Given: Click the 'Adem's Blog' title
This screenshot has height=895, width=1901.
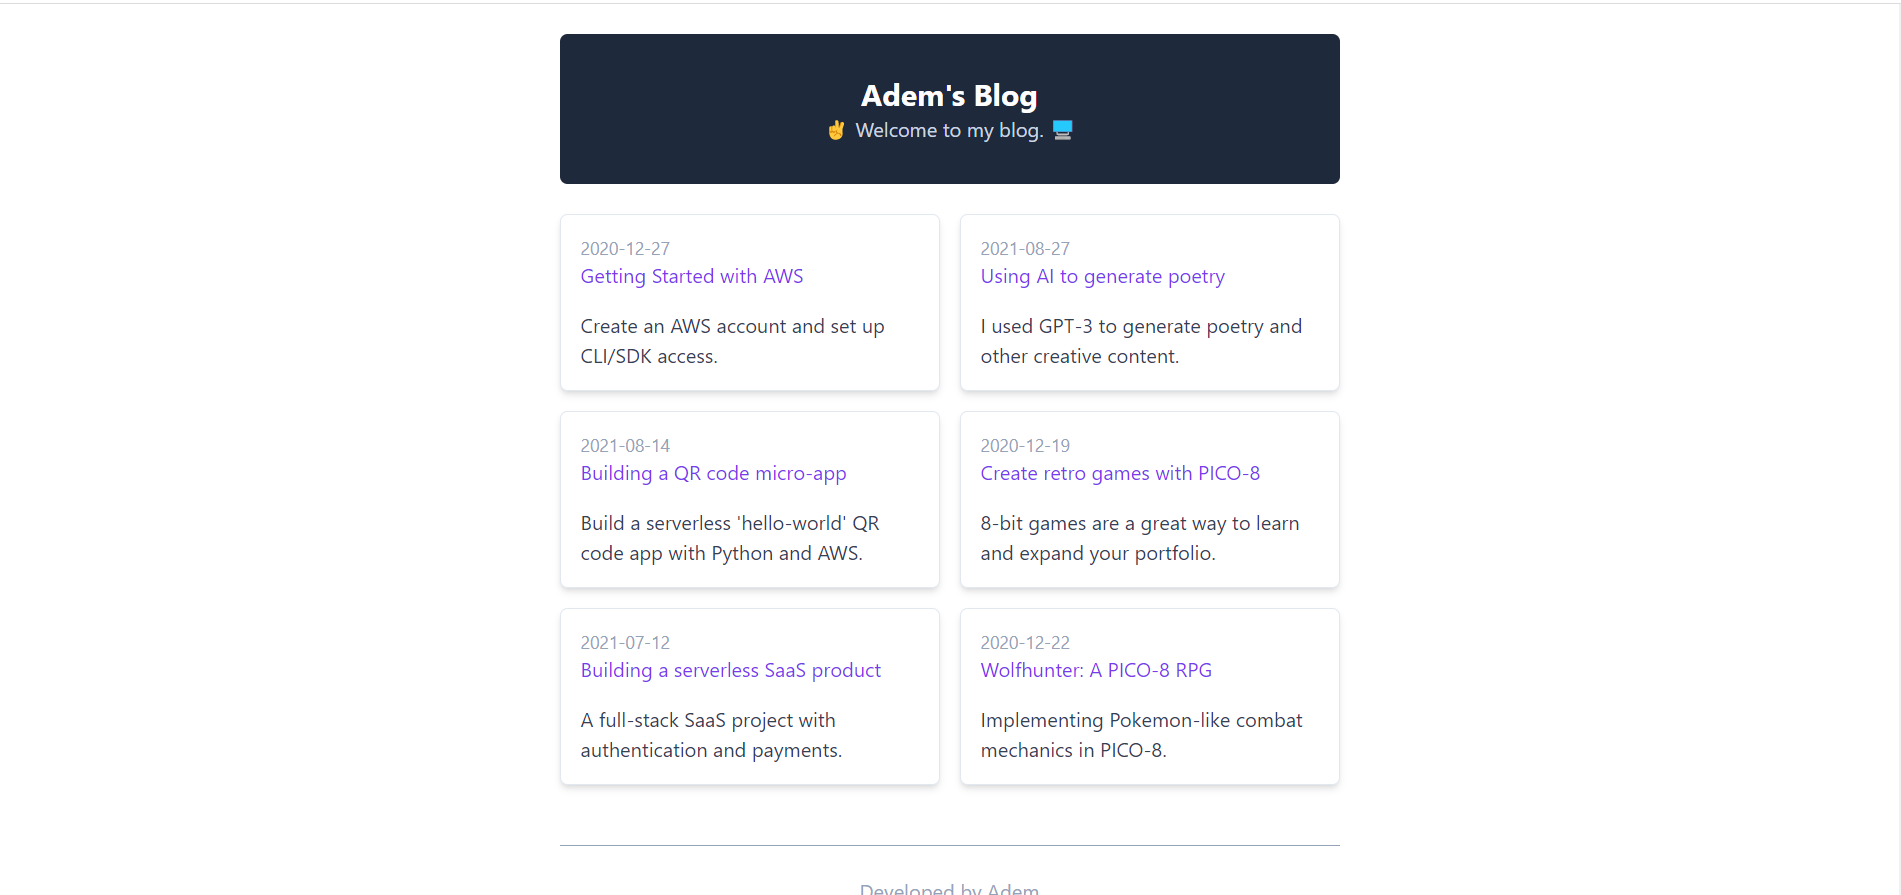Looking at the screenshot, I should coord(948,95).
